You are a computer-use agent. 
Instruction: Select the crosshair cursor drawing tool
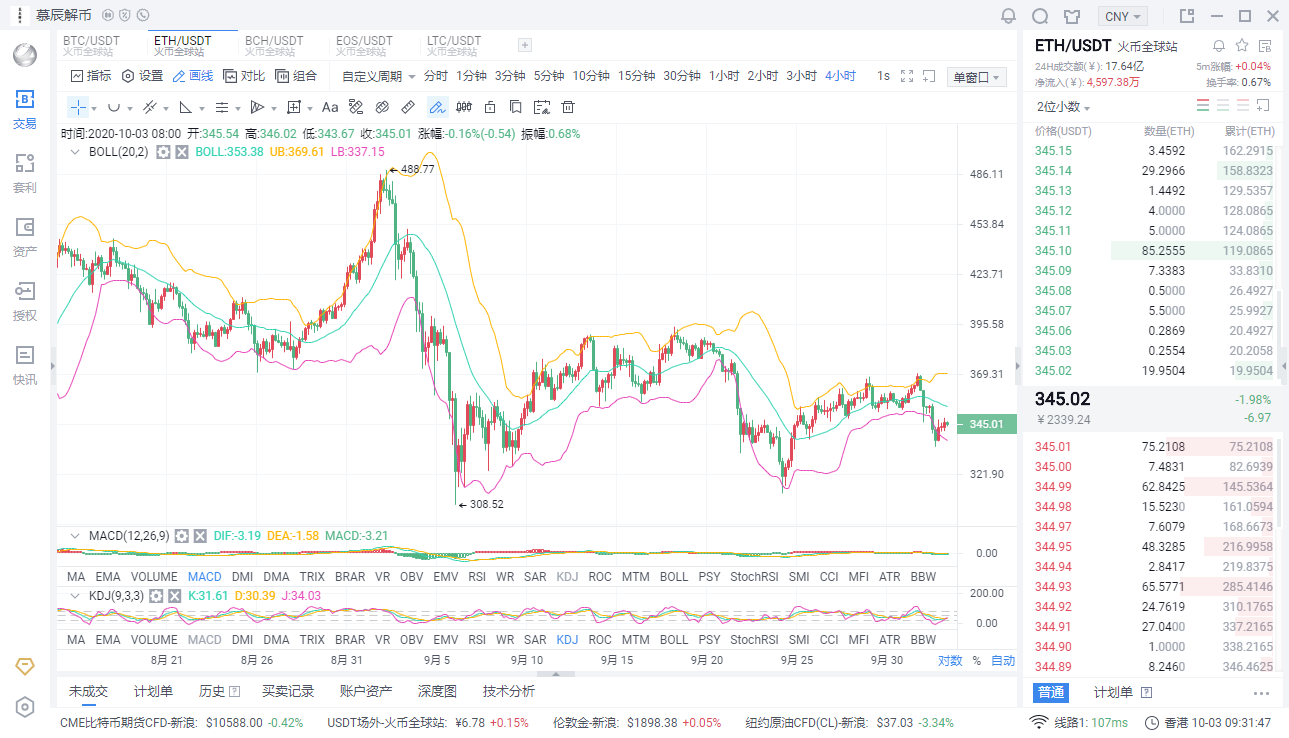pos(78,107)
